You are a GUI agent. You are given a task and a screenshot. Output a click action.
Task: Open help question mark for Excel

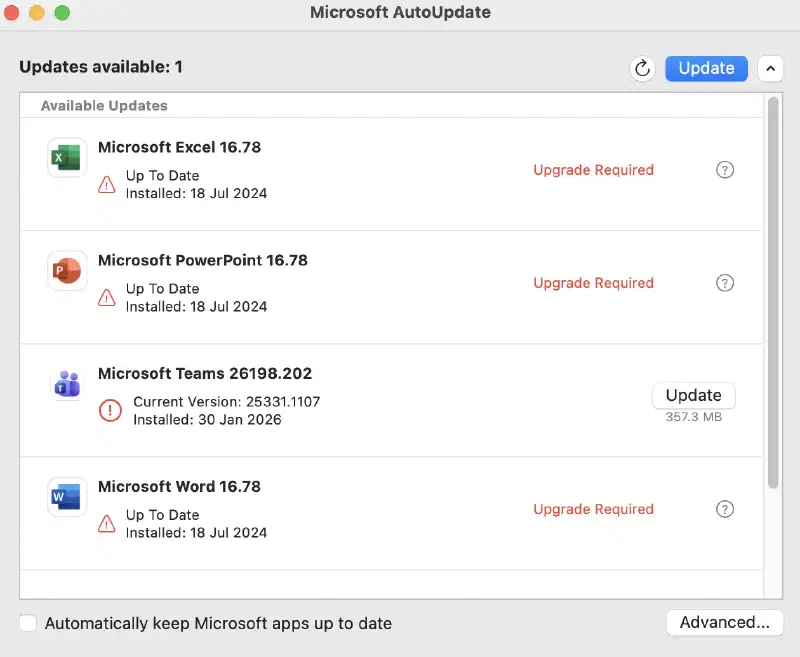click(x=724, y=170)
